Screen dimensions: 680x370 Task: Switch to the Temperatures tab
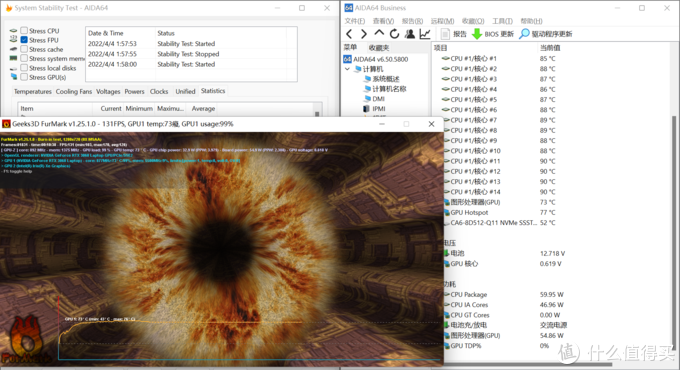[33, 92]
